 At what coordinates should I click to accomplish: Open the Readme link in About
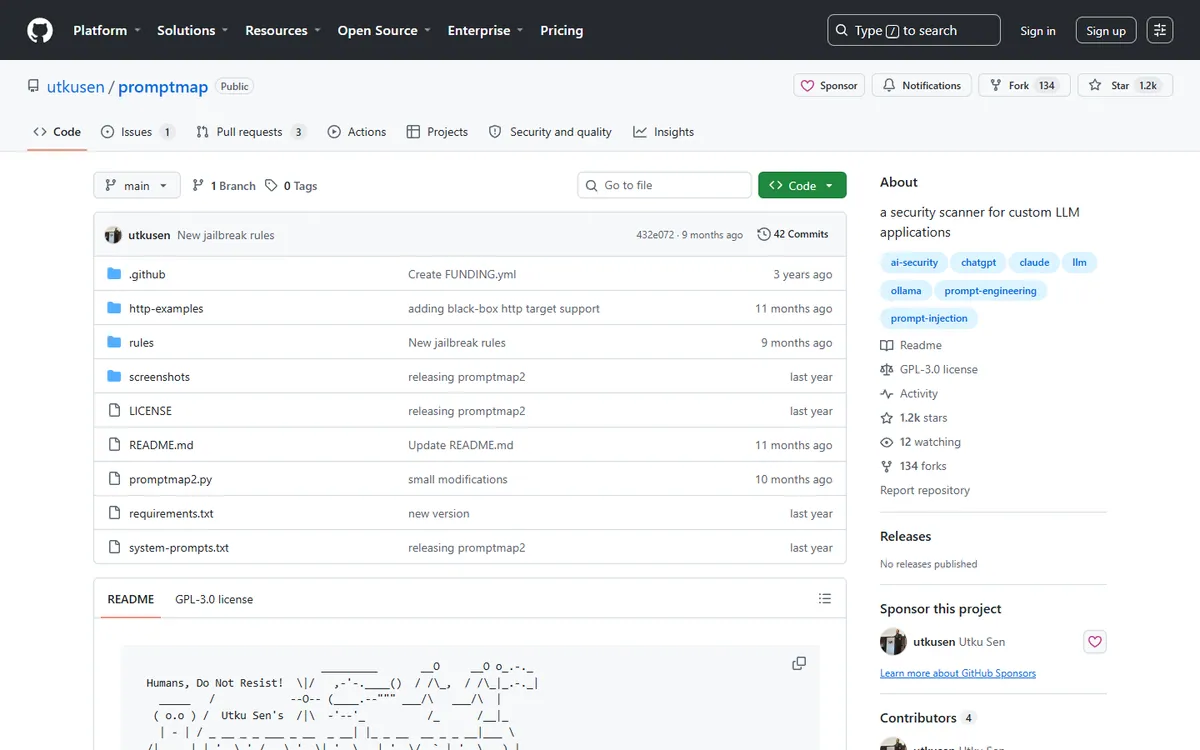[x=911, y=345]
